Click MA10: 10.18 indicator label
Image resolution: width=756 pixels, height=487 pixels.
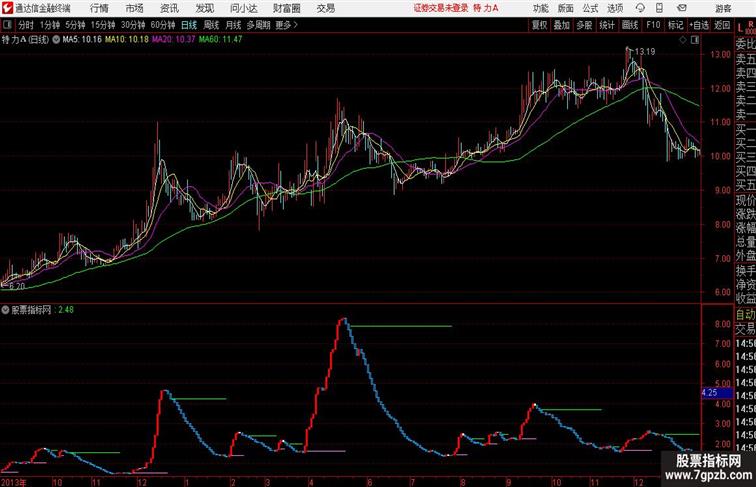(127, 40)
